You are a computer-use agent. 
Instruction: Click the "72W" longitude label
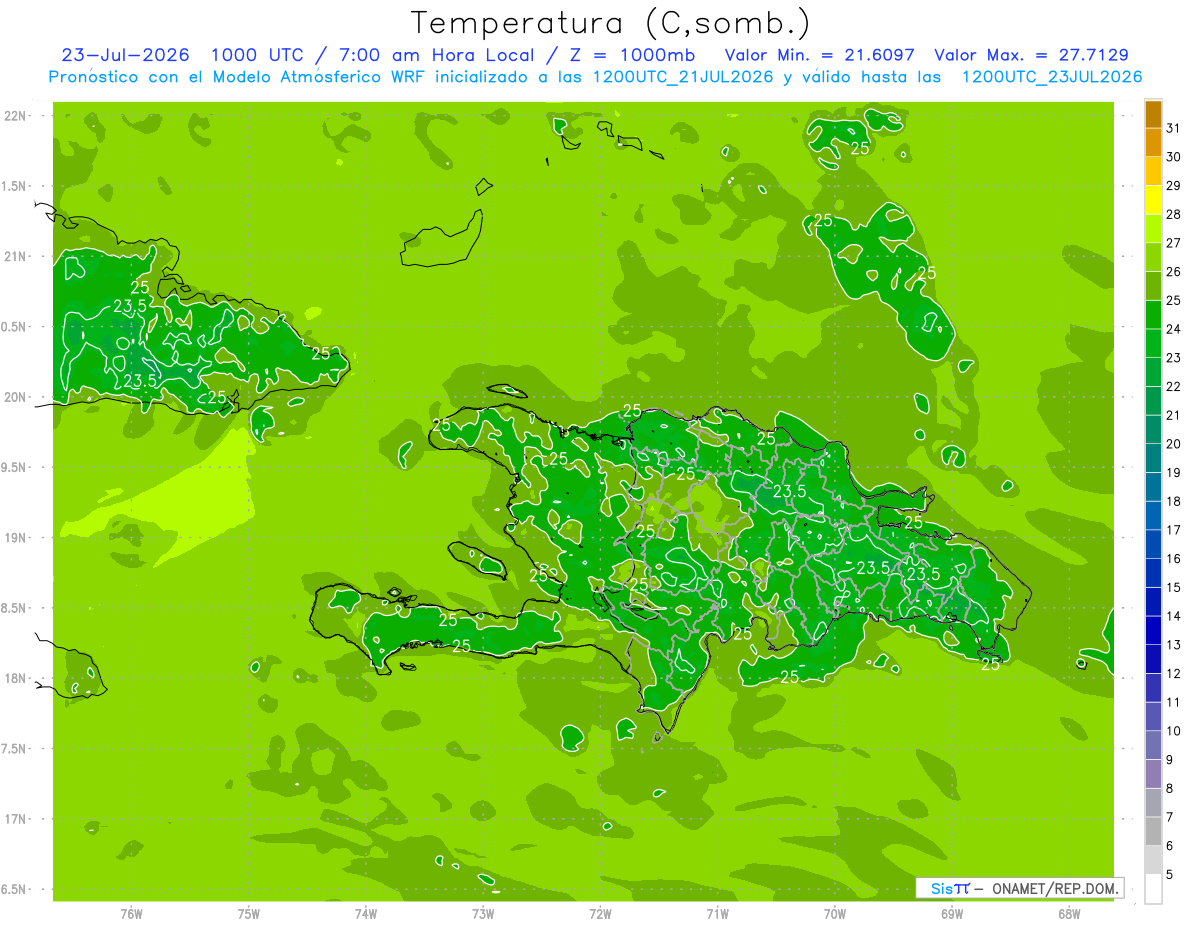click(x=600, y=914)
